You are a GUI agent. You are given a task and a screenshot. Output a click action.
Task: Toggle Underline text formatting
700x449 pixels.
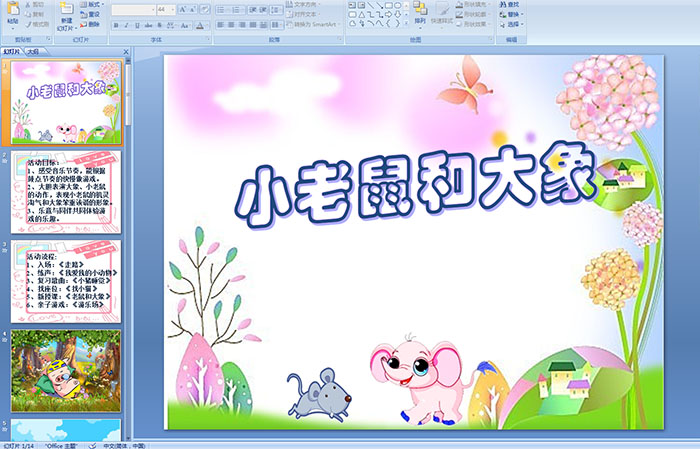tap(137, 25)
